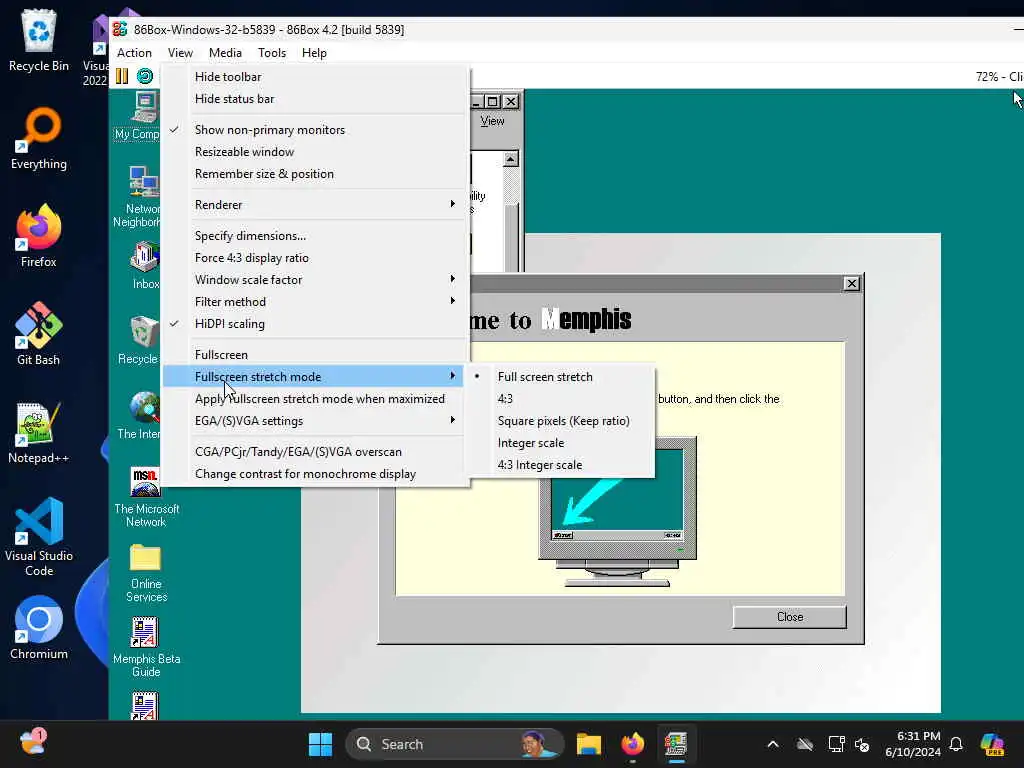
Task: Select the Everything search desktop icon
Action: (39, 138)
